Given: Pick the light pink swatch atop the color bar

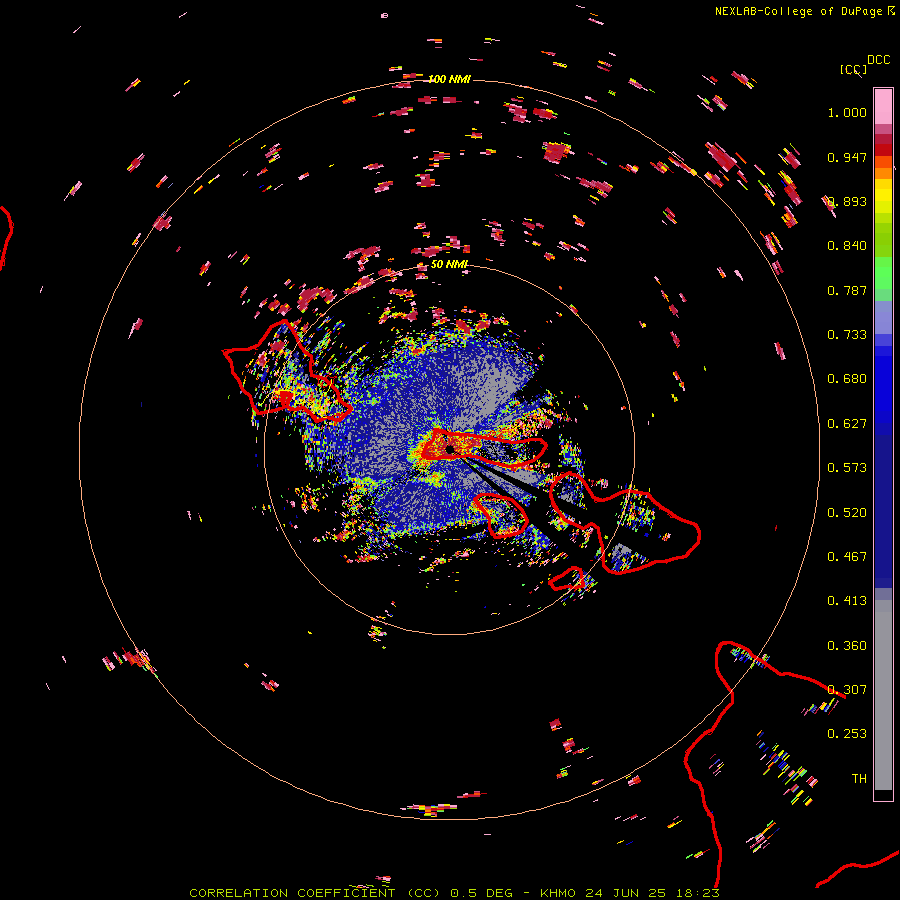Looking at the screenshot, I should tap(883, 106).
